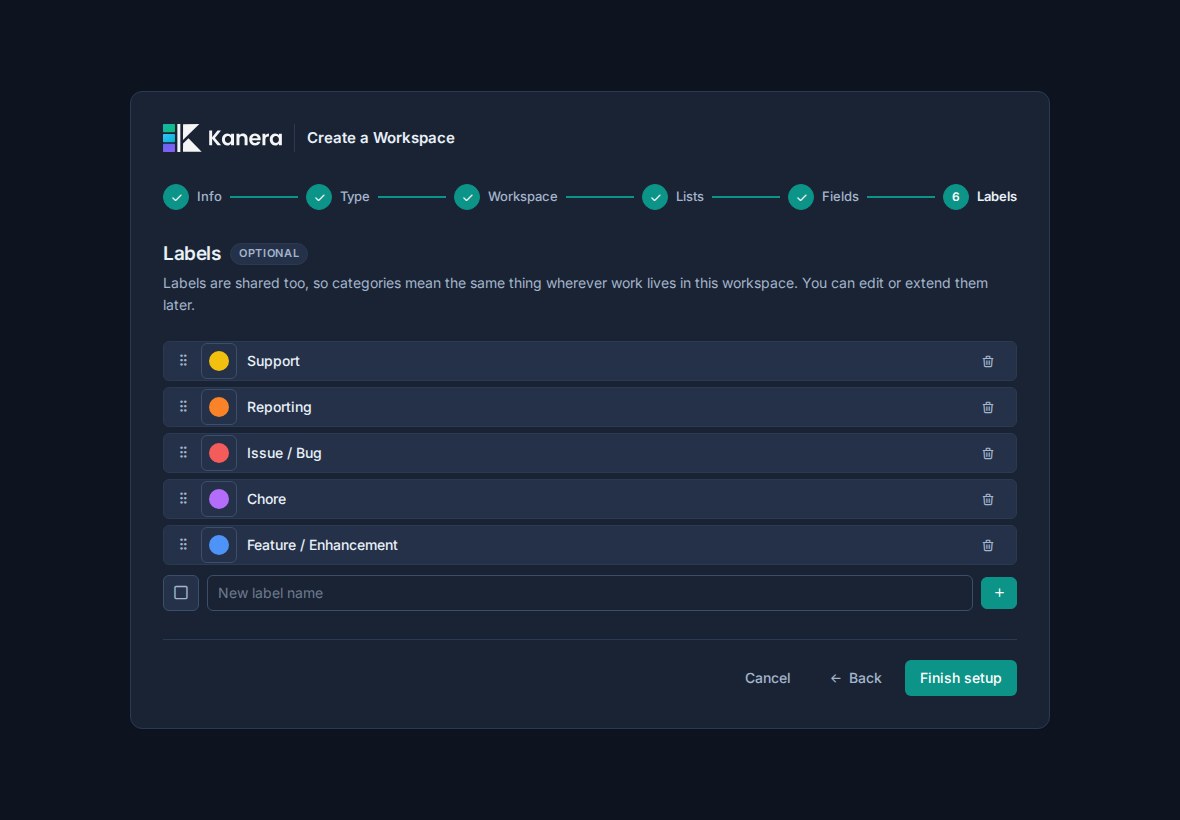Open purple color swatch for Chore
This screenshot has height=820, width=1180.
(x=219, y=499)
